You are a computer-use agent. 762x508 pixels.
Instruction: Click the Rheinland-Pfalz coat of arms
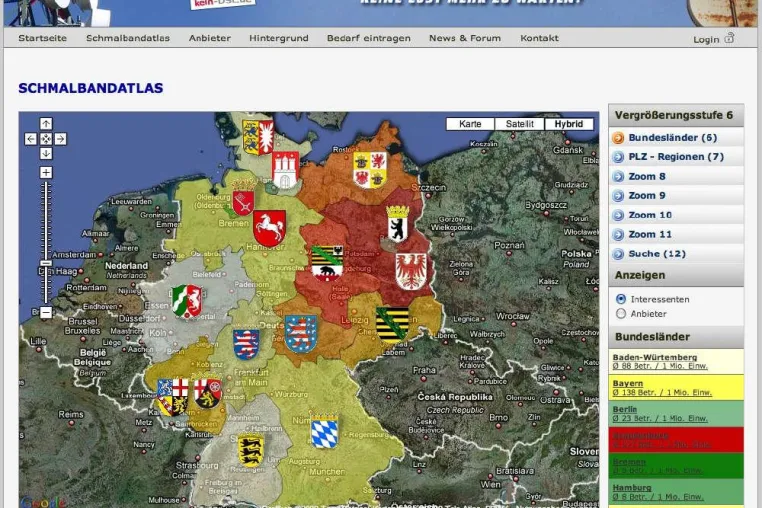click(208, 393)
